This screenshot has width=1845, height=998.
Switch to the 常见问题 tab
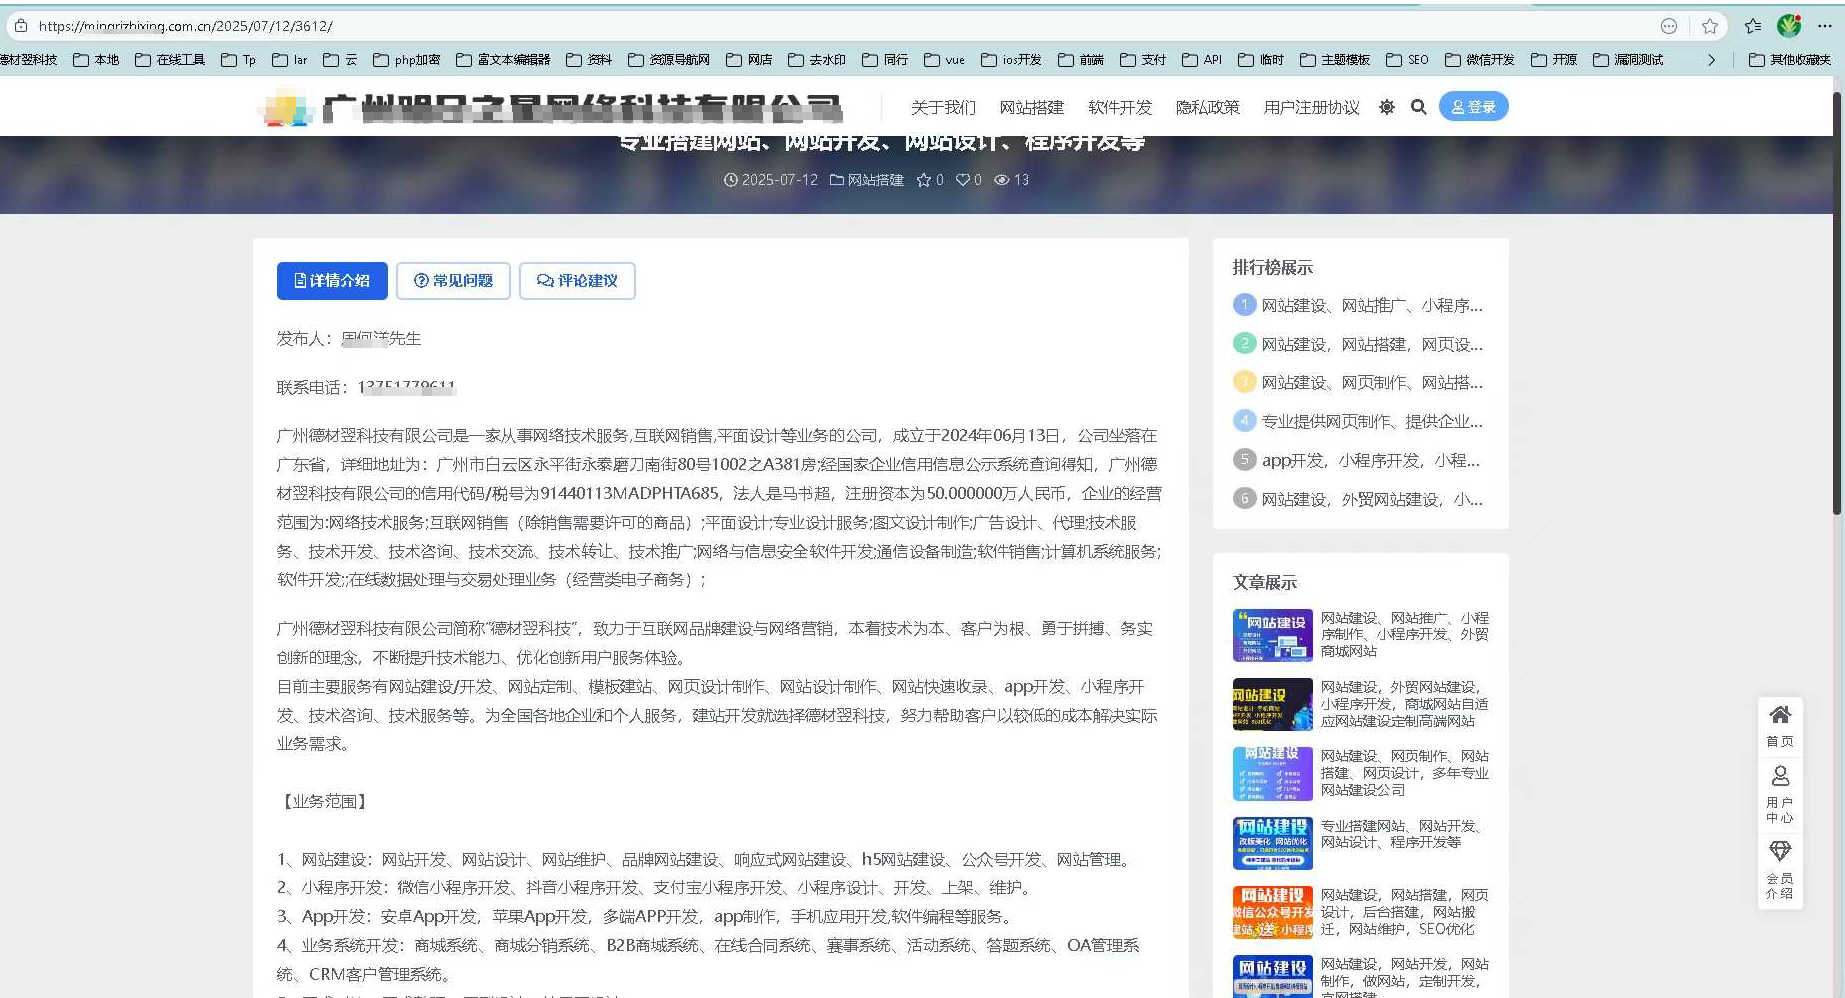click(x=453, y=281)
